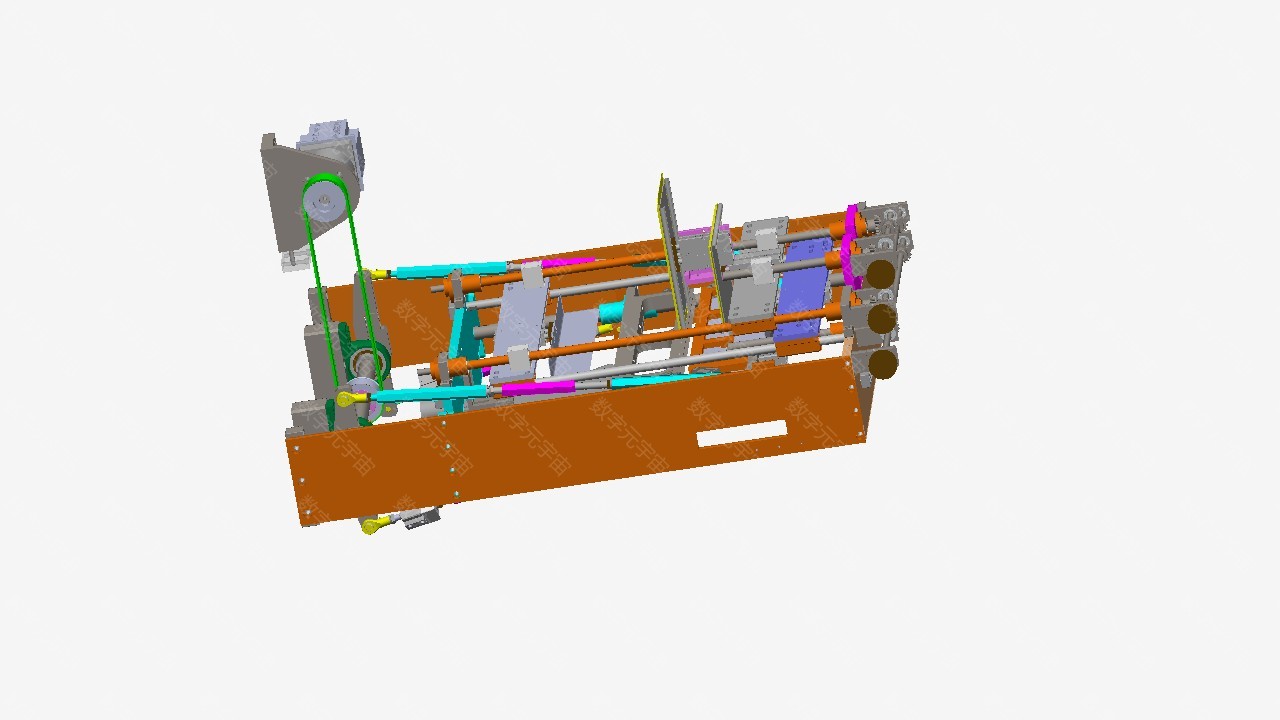Click the white rectangular slot in front panel
The image size is (1280, 720).
point(741,433)
